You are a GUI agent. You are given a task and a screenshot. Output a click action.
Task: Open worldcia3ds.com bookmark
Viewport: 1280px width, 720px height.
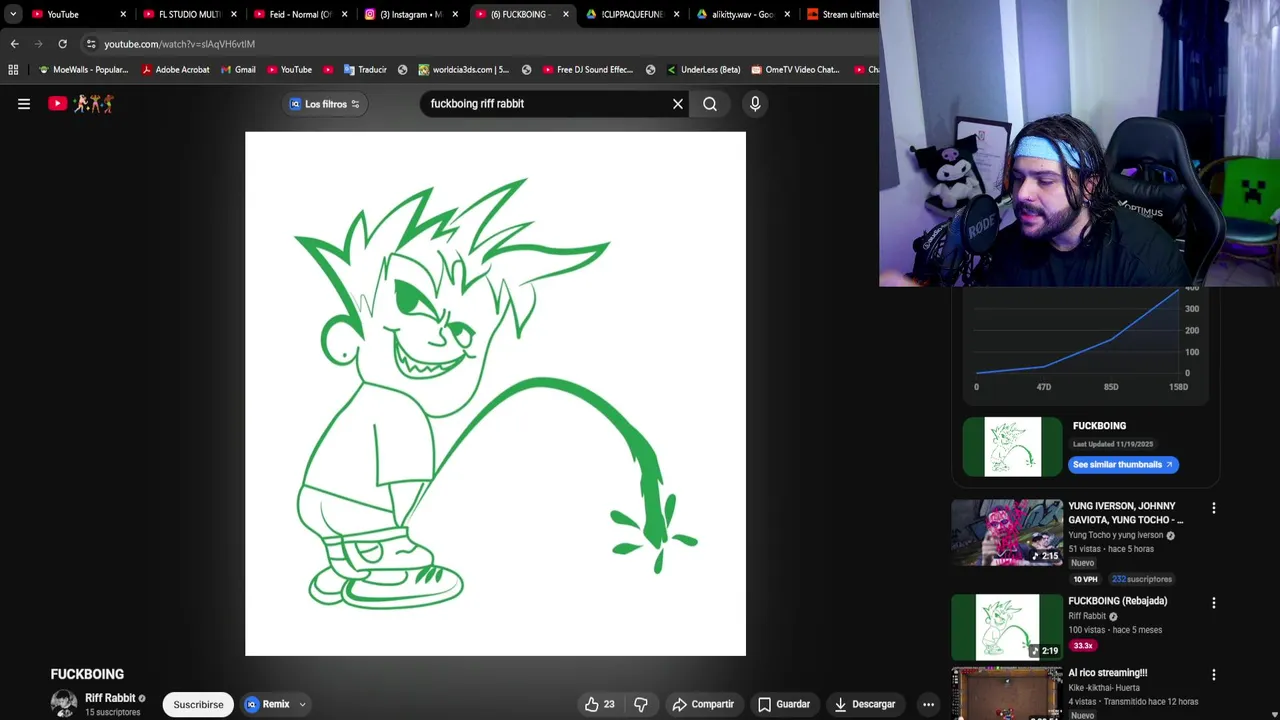click(x=464, y=70)
